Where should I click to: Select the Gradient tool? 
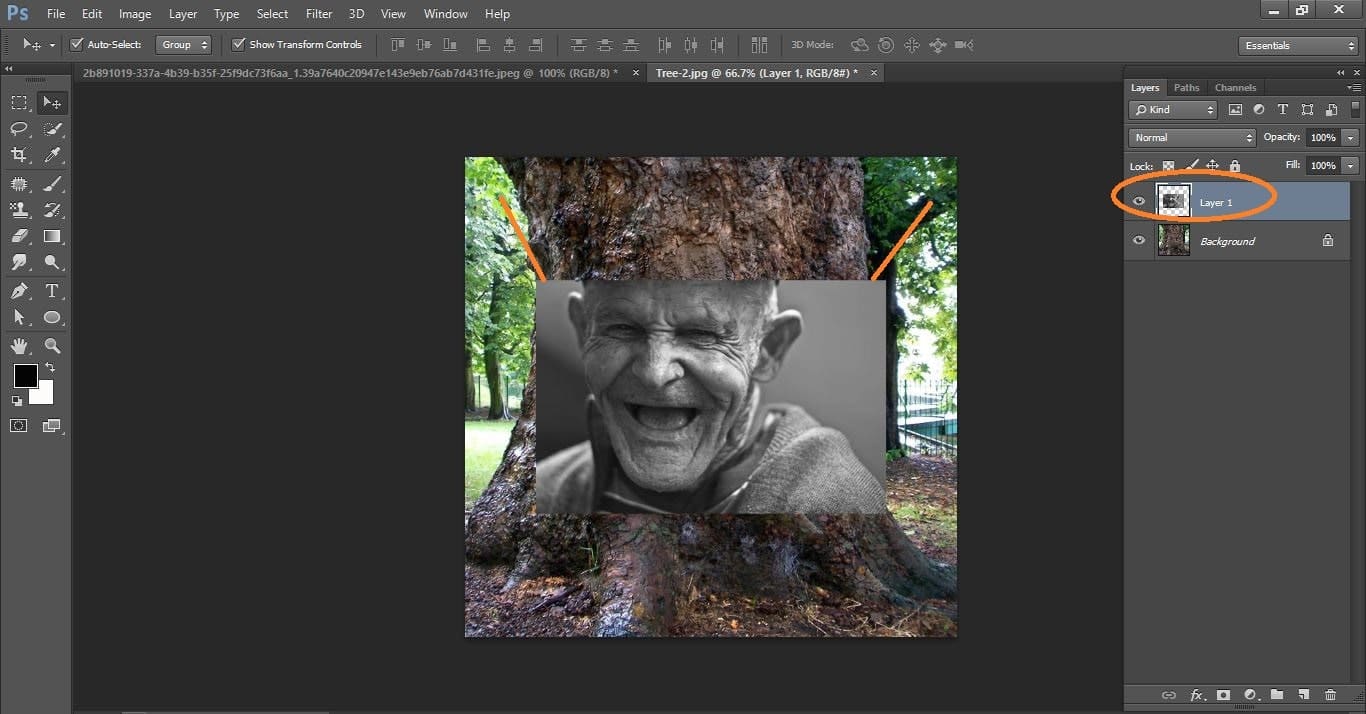tap(53, 236)
